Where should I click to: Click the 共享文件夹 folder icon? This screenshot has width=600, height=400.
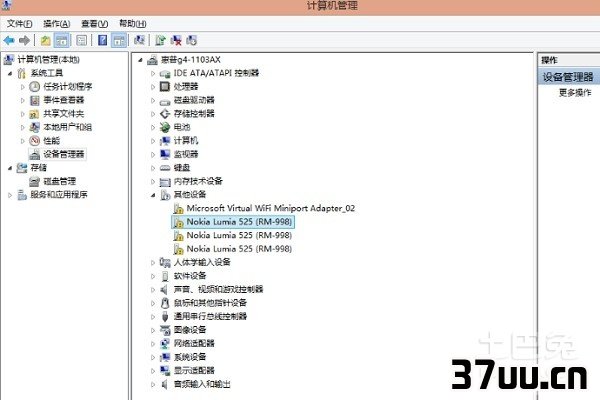pos(34,114)
